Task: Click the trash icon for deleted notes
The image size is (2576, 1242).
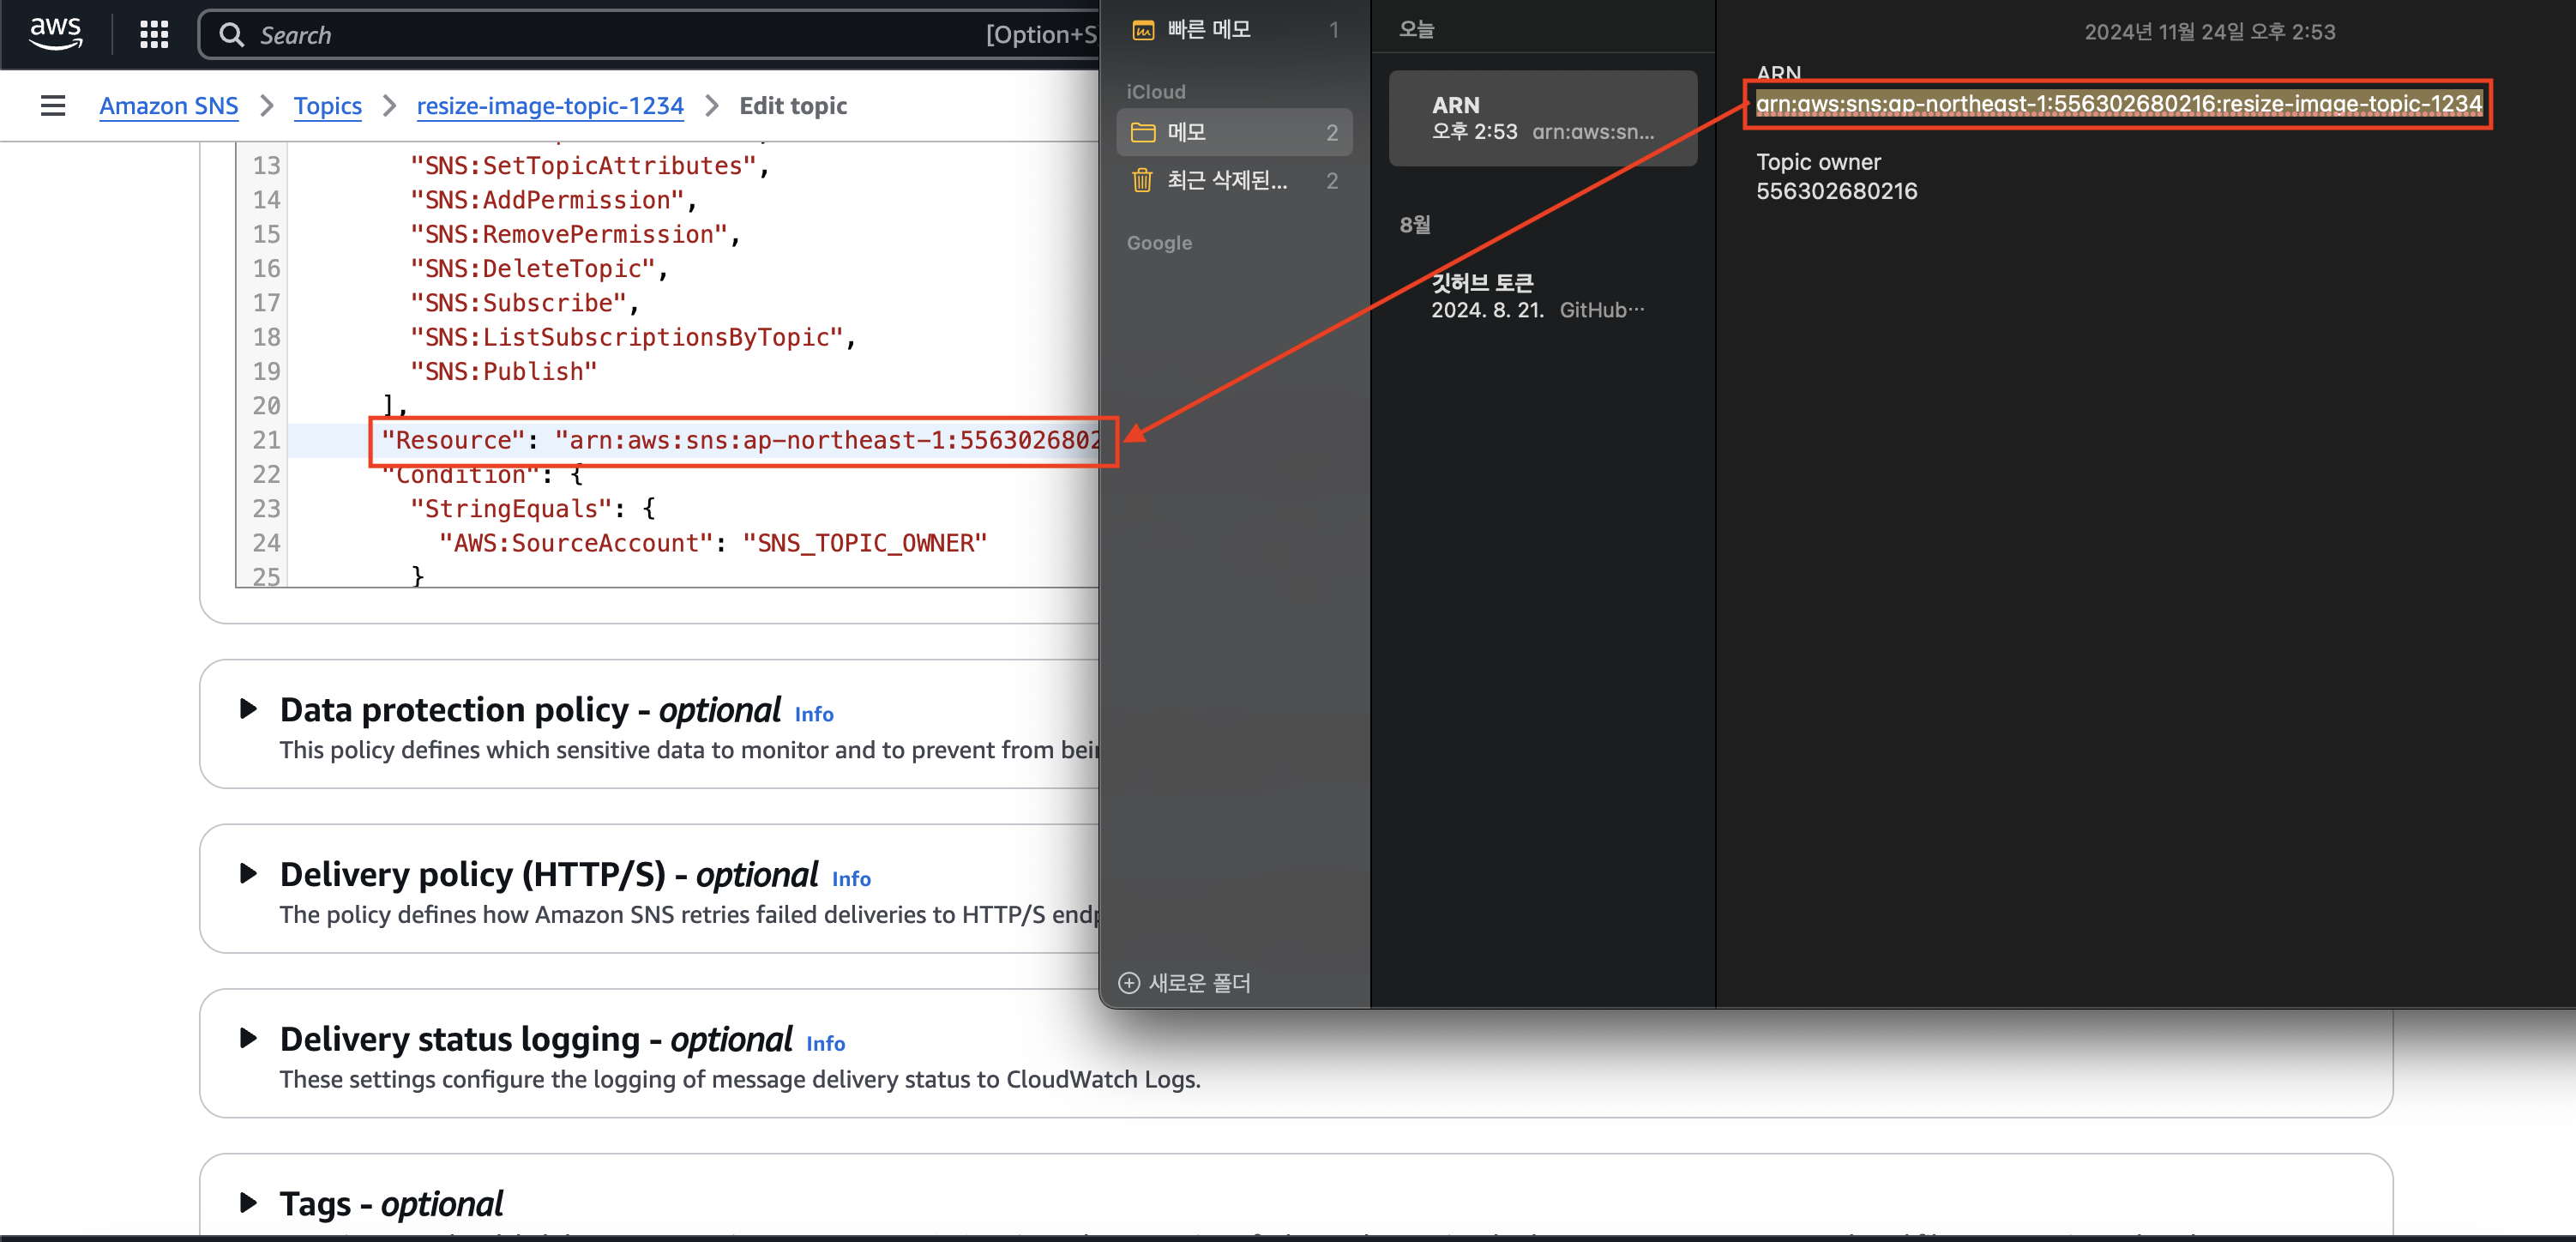Action: (1142, 180)
